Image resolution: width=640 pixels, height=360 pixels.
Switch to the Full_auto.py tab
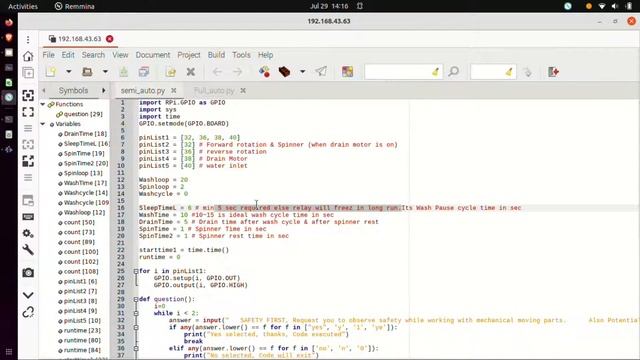[214, 91]
